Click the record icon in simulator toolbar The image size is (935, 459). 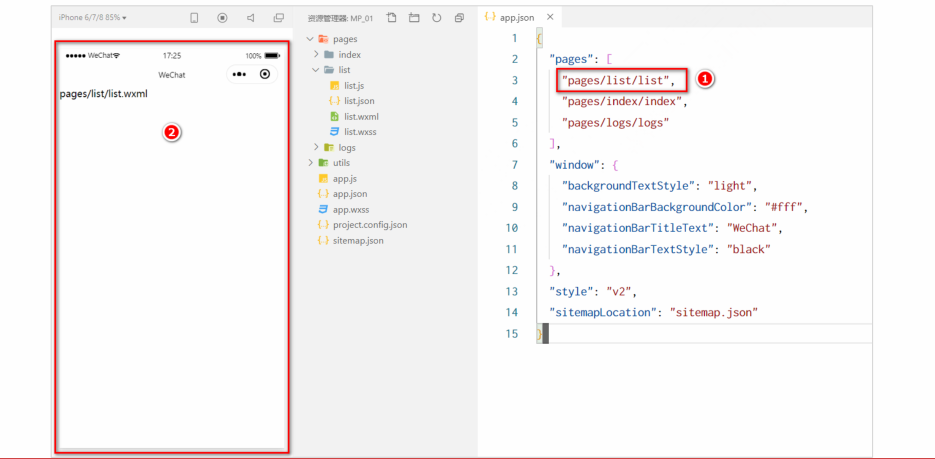[x=222, y=18]
